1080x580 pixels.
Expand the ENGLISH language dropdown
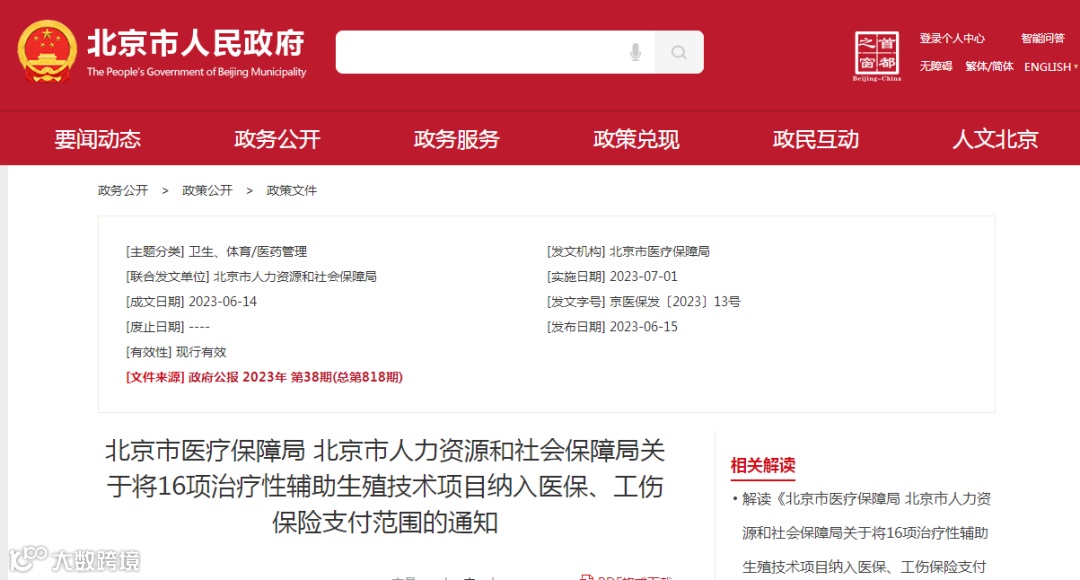(x=1050, y=67)
